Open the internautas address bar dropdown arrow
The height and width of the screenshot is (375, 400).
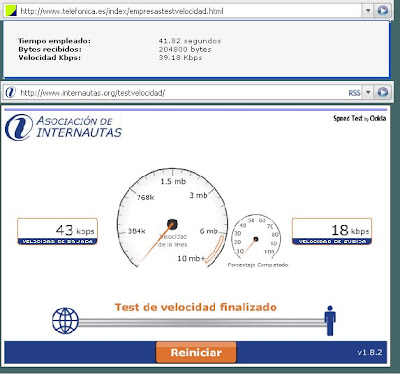click(x=368, y=92)
